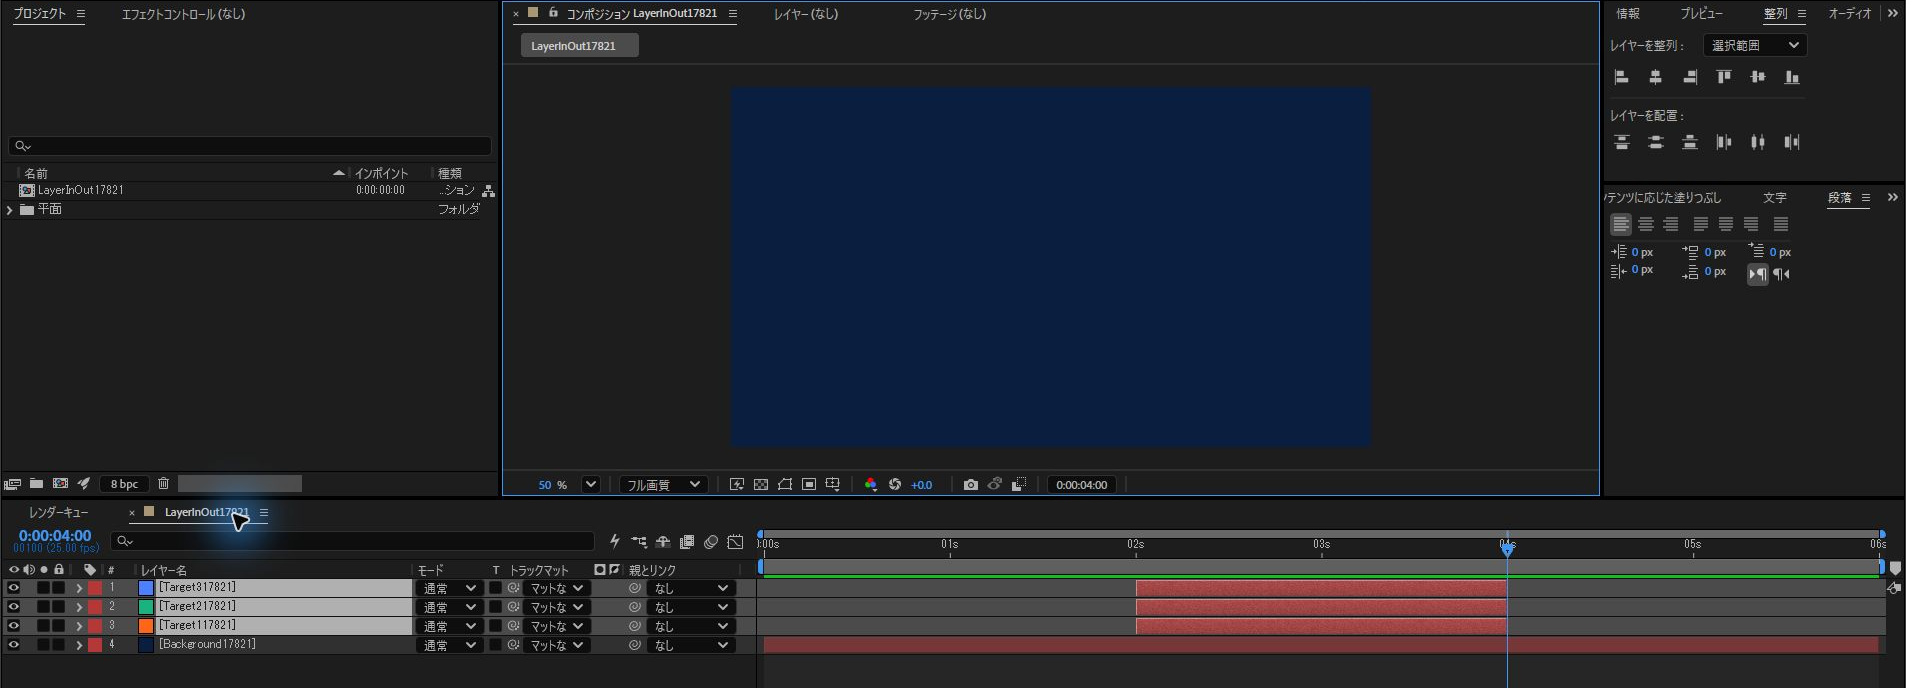Expand the 平面 folder in Project

tap(10, 210)
